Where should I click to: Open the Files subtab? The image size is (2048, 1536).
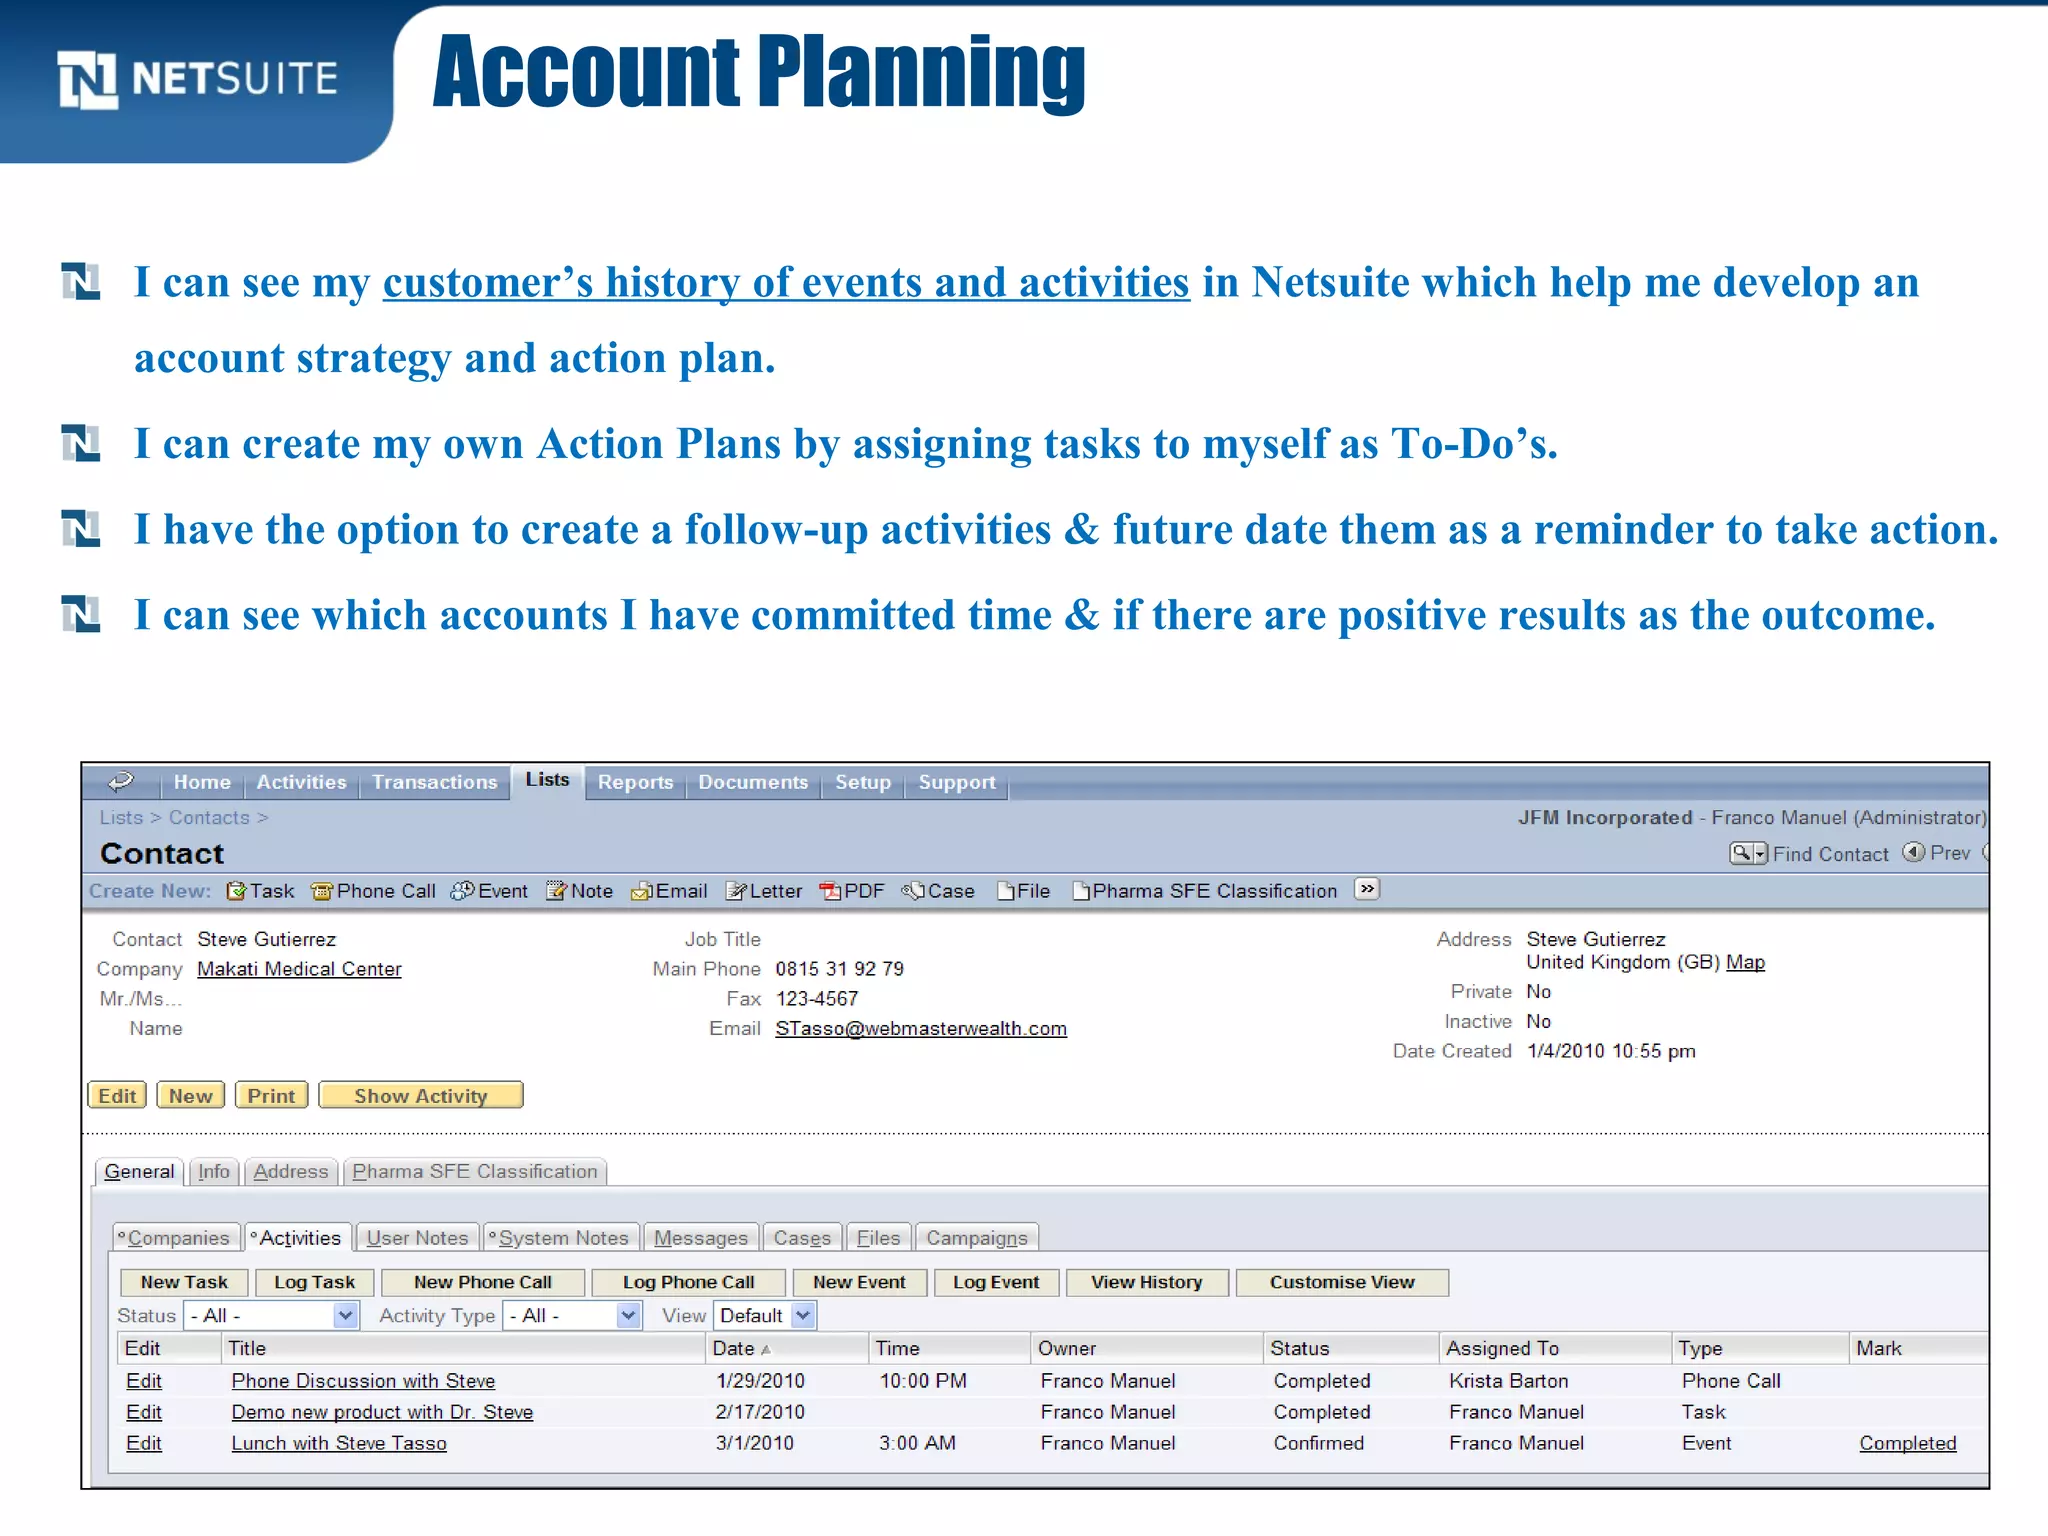[x=878, y=1238]
